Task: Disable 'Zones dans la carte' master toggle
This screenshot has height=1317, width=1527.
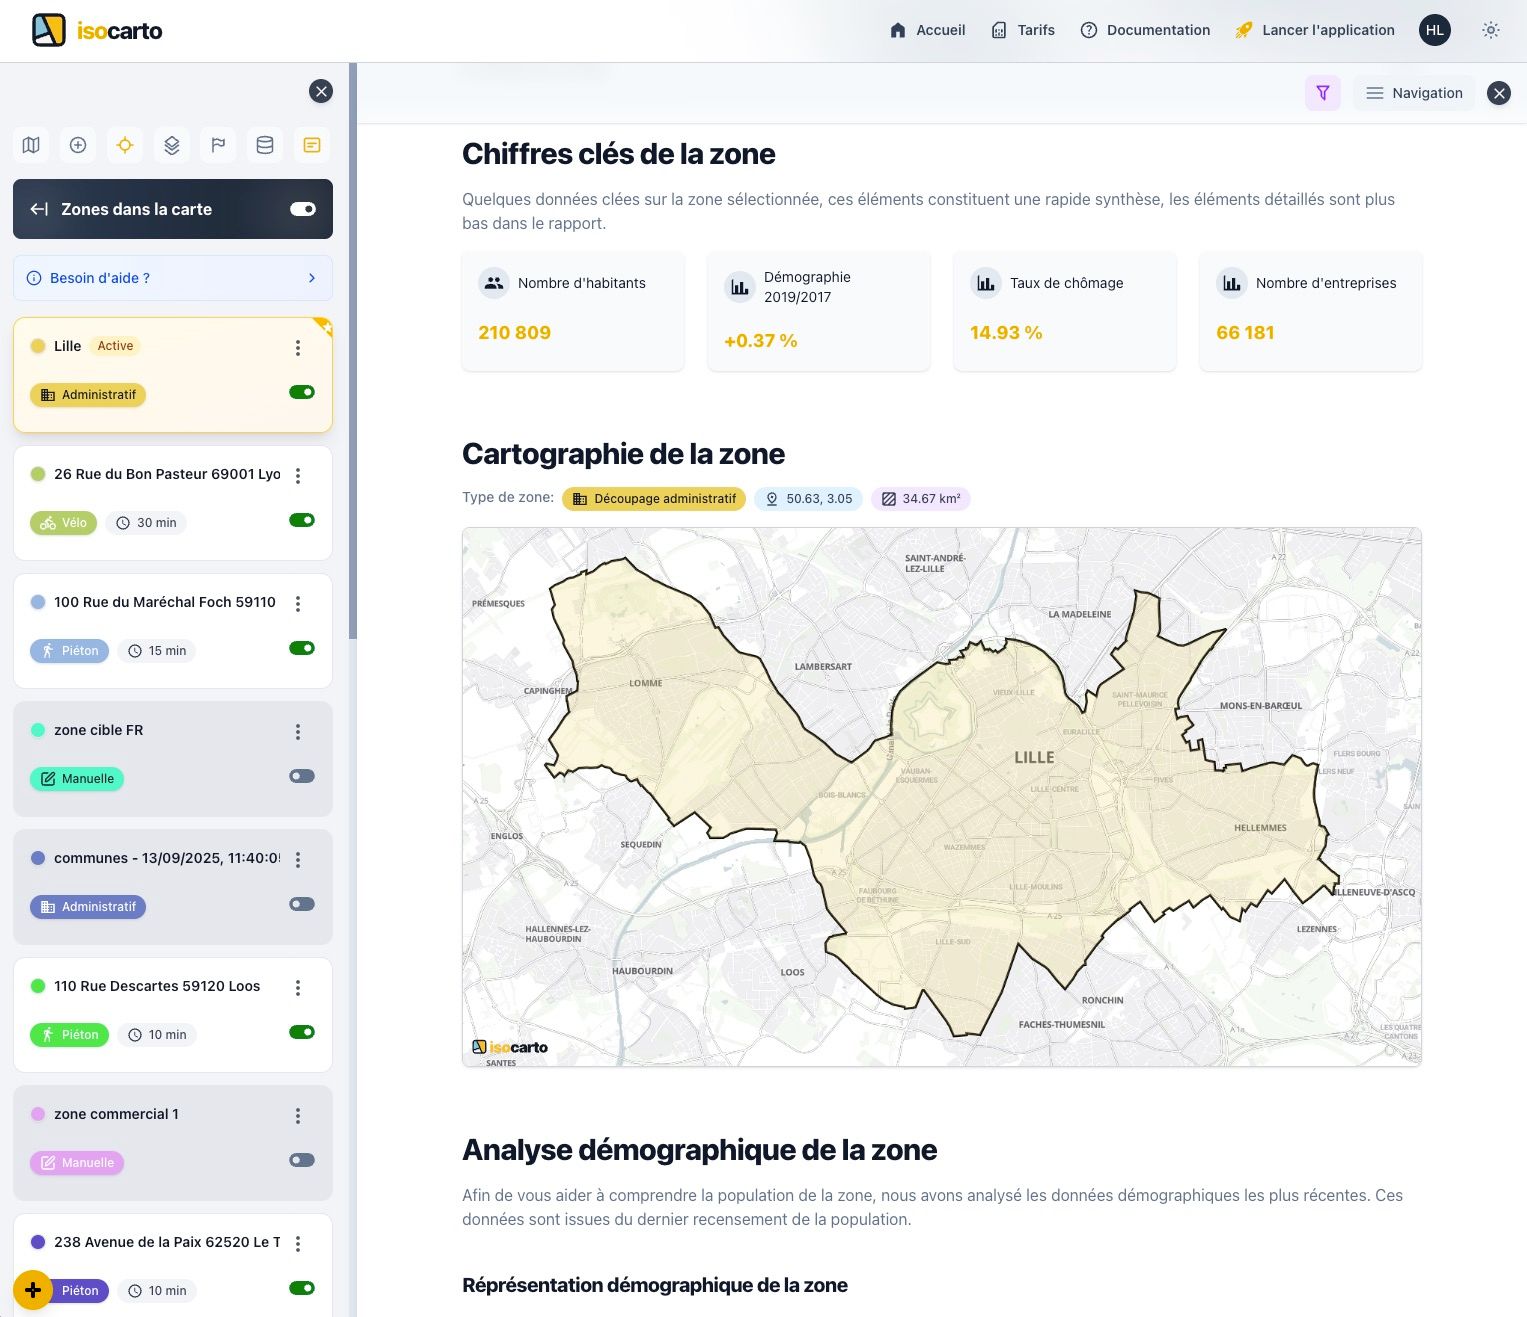Action: [x=303, y=209]
